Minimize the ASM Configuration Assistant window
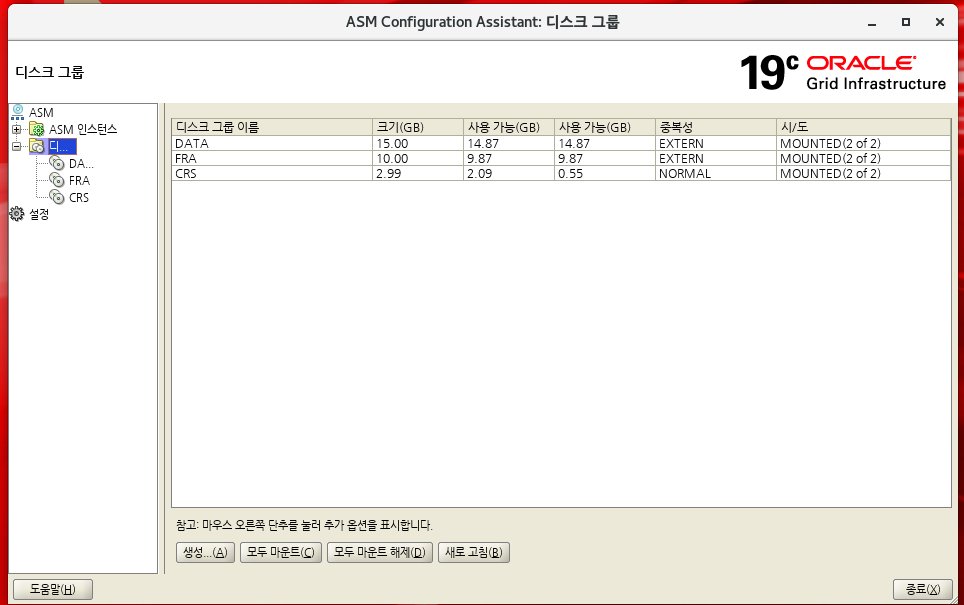The height and width of the screenshot is (605, 964). point(872,23)
